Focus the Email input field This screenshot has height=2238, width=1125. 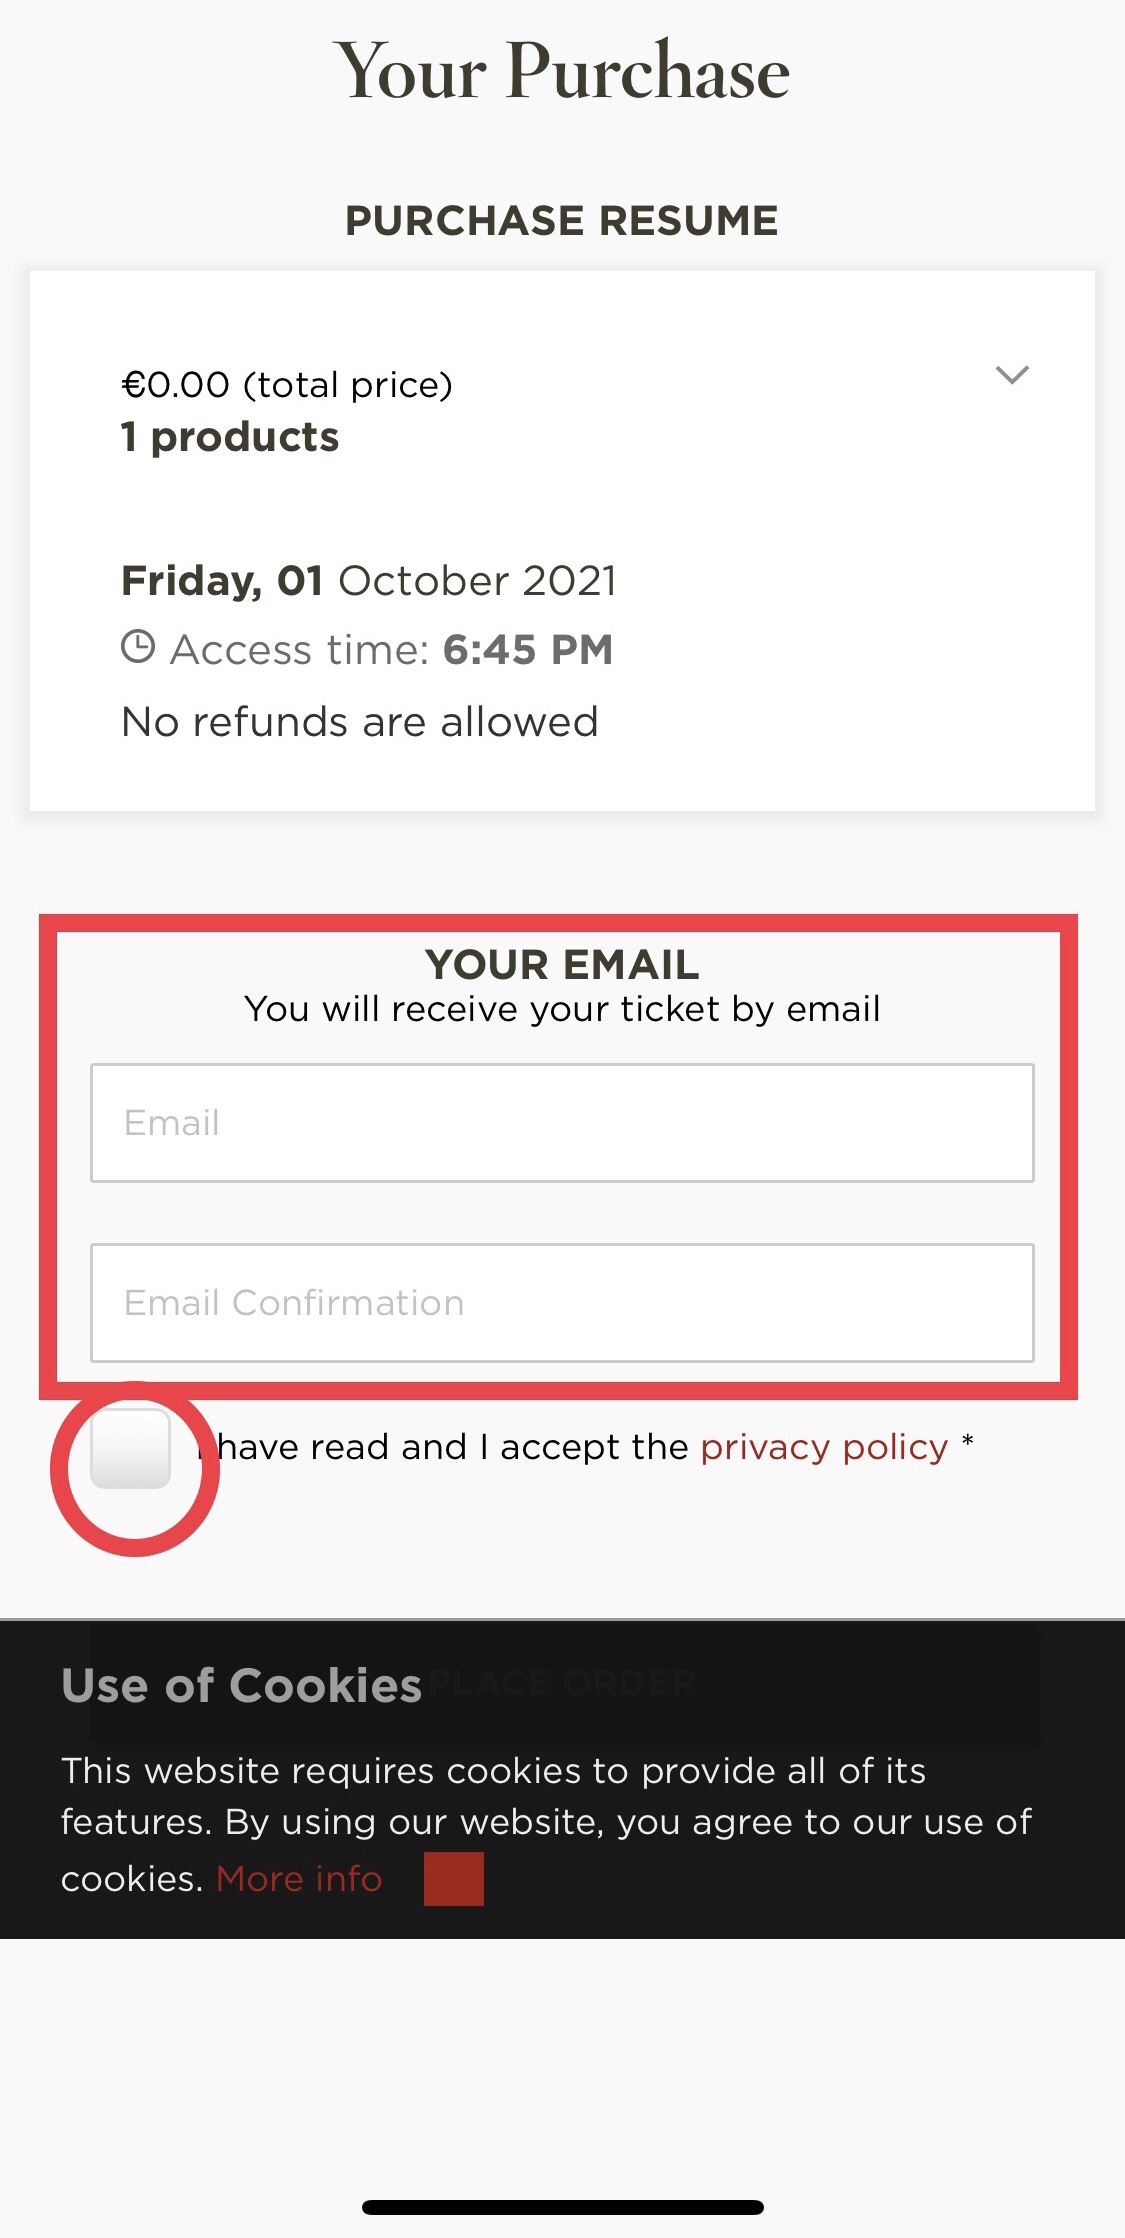click(562, 1123)
